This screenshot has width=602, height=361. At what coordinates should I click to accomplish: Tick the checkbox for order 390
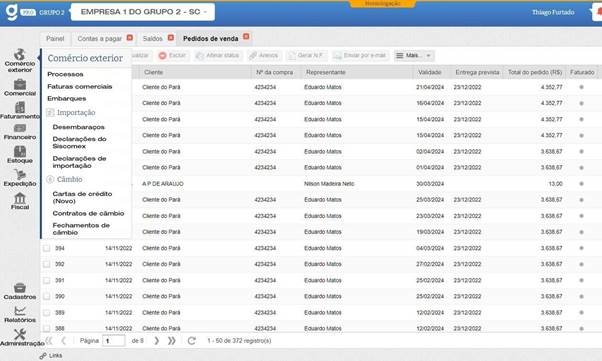tap(46, 296)
